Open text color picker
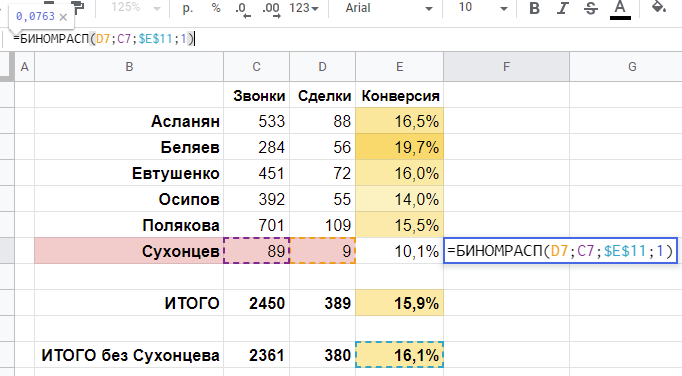Viewport: 682px width, 376px height. click(x=620, y=9)
